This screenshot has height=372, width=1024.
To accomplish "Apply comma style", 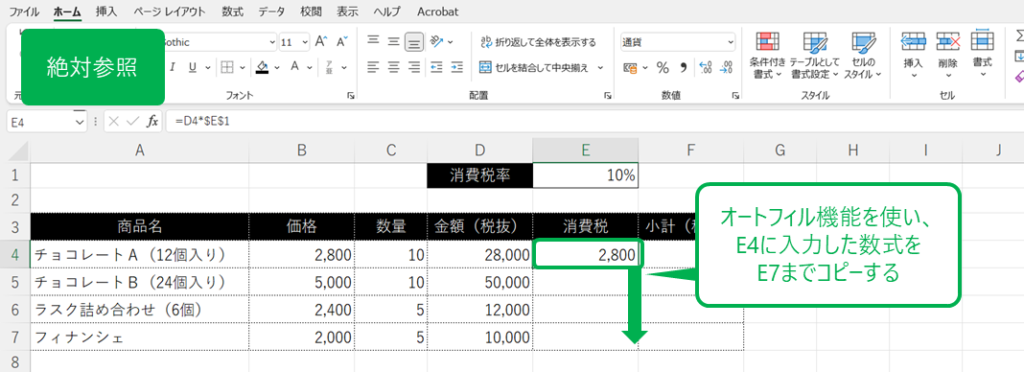I will [x=683, y=67].
